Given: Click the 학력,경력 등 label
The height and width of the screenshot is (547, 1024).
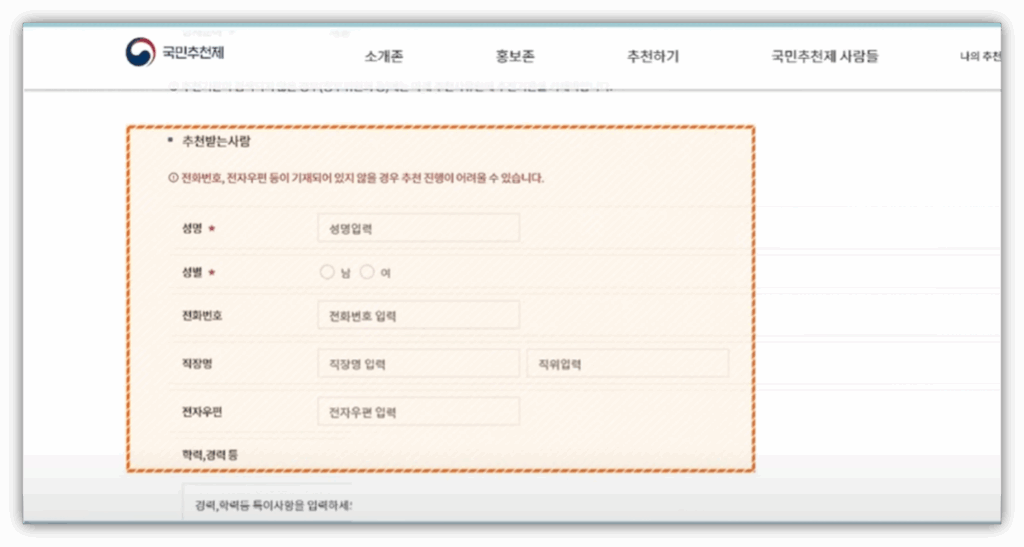Looking at the screenshot, I should (210, 455).
